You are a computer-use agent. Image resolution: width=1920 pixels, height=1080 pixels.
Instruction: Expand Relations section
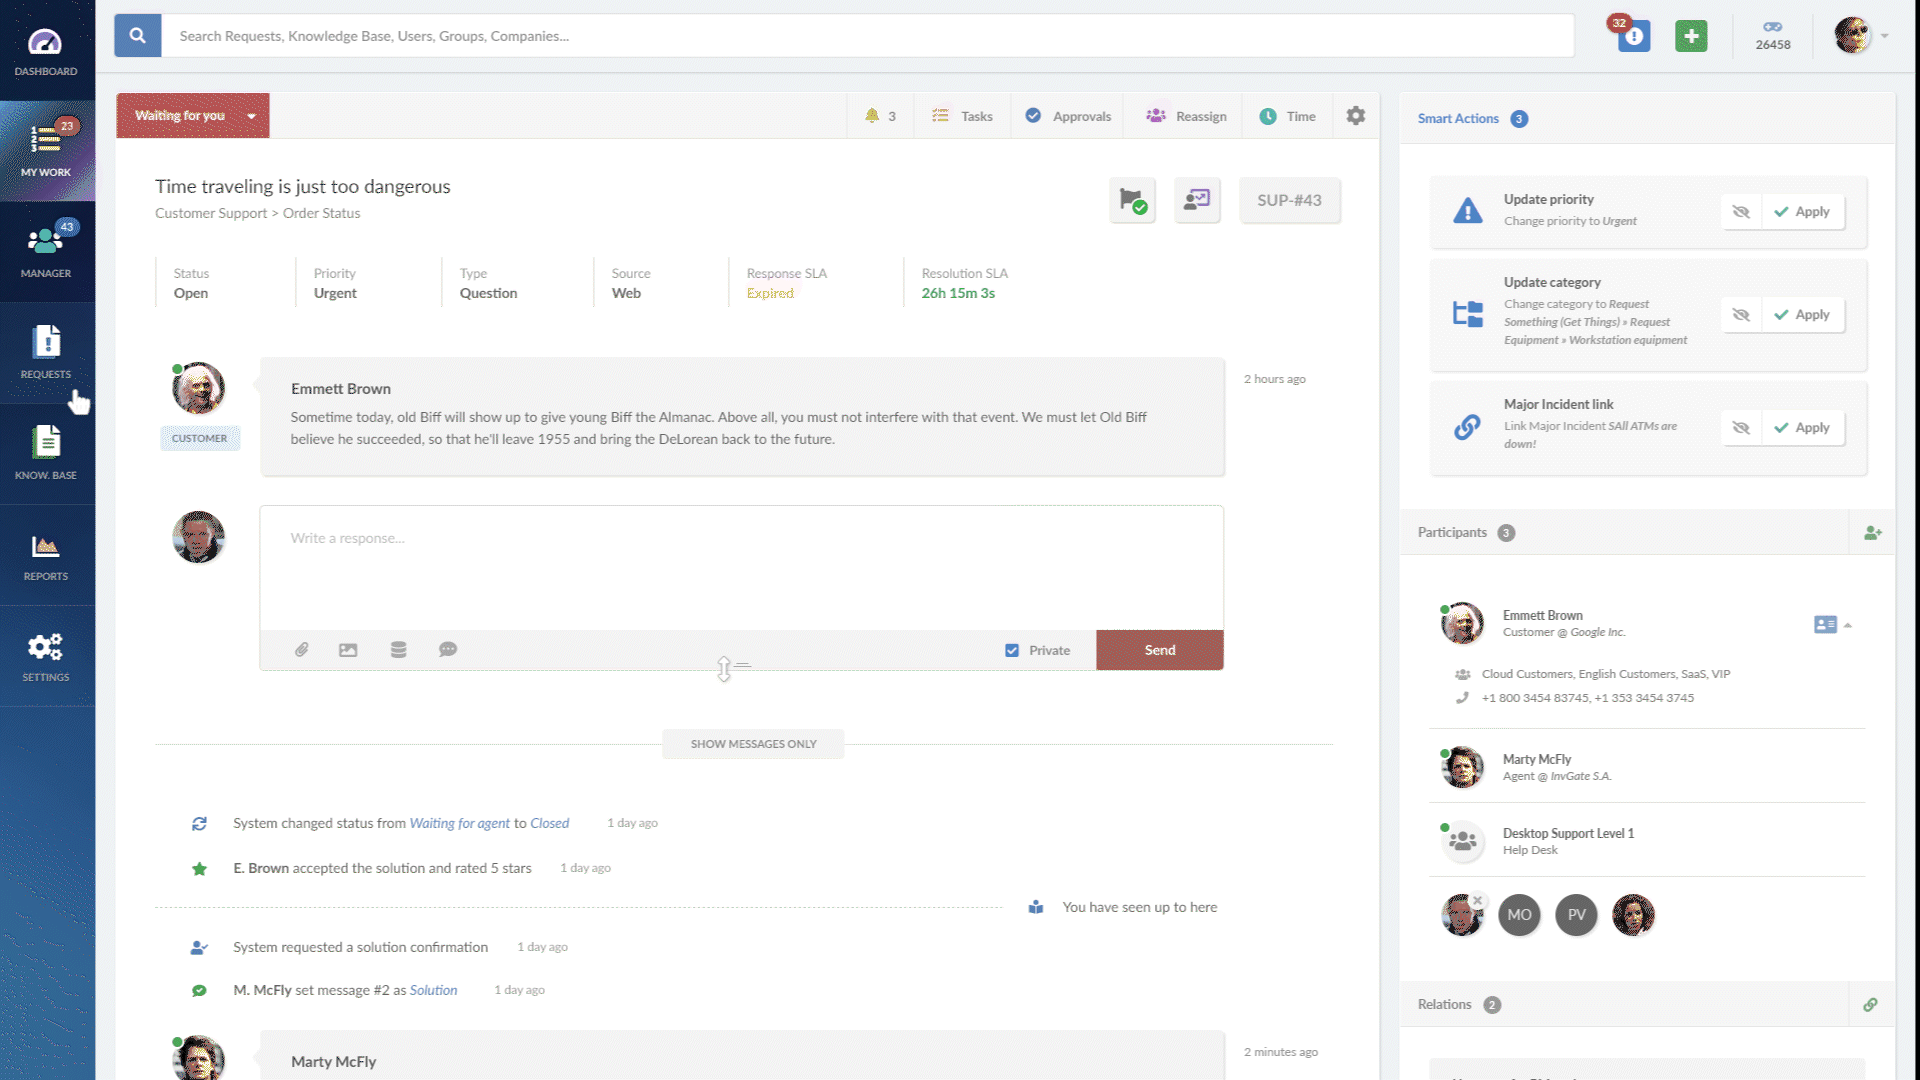(x=1444, y=1004)
